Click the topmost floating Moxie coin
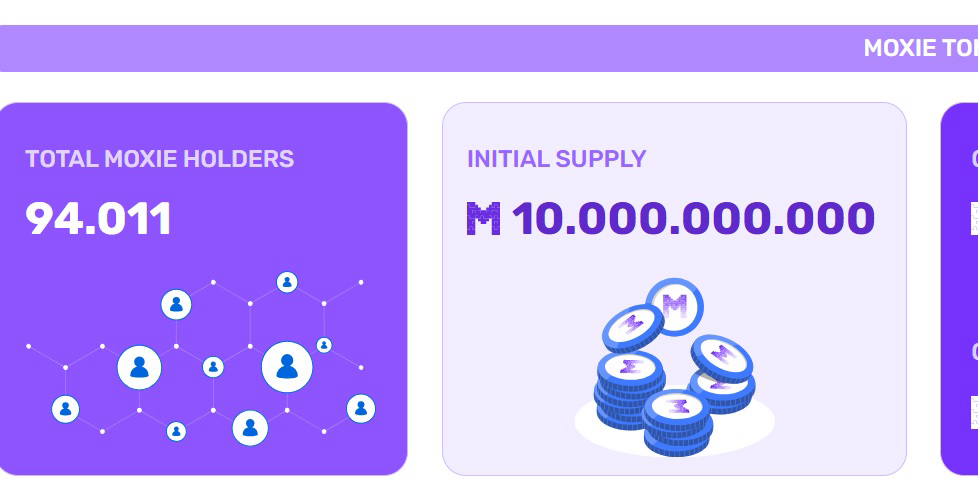This screenshot has width=978, height=489. point(675,305)
